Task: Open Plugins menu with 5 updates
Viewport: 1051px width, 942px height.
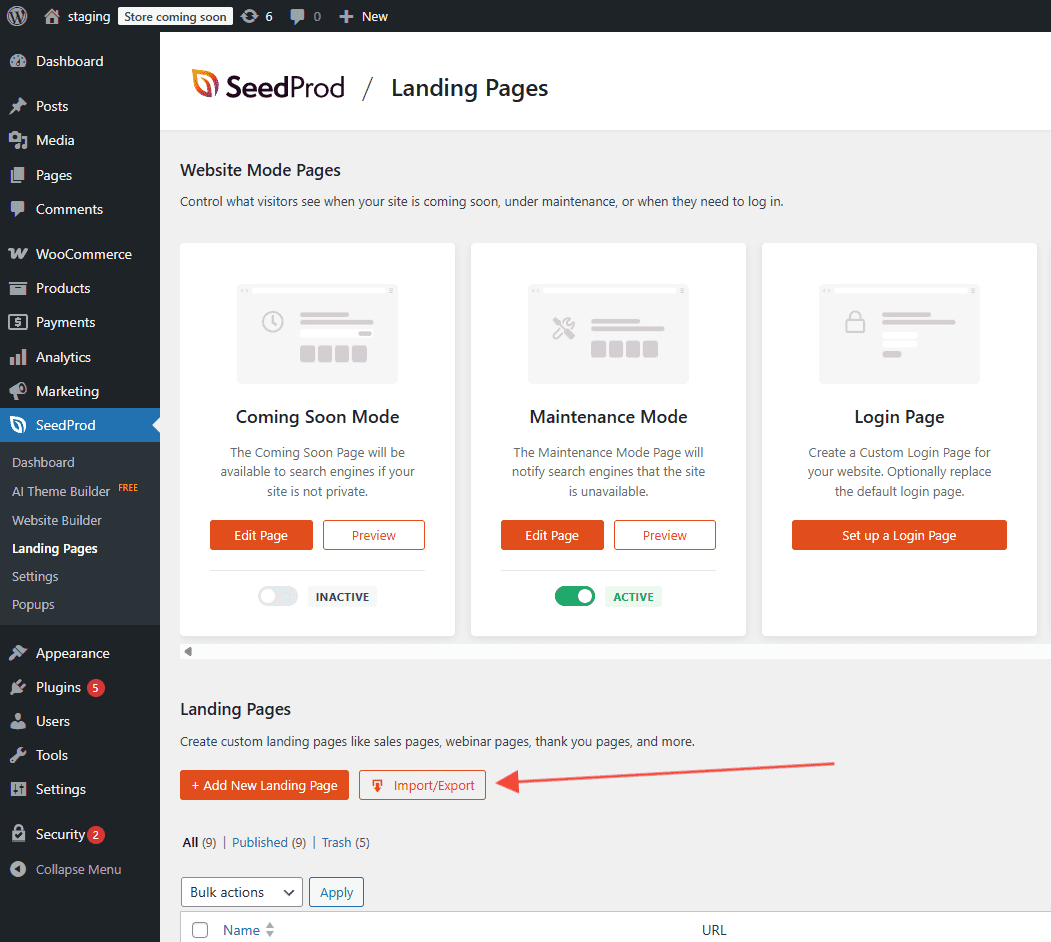Action: click(59, 687)
